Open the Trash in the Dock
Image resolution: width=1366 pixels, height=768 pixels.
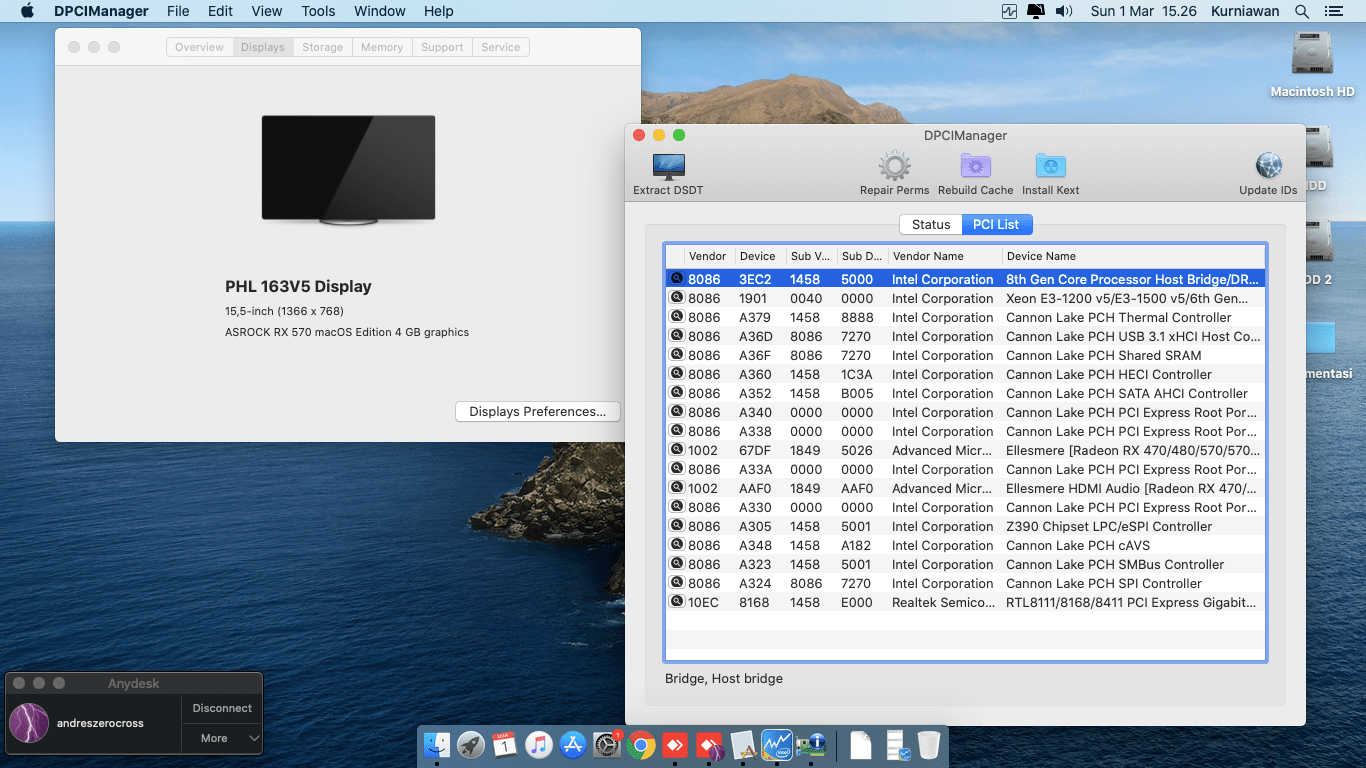tap(928, 745)
